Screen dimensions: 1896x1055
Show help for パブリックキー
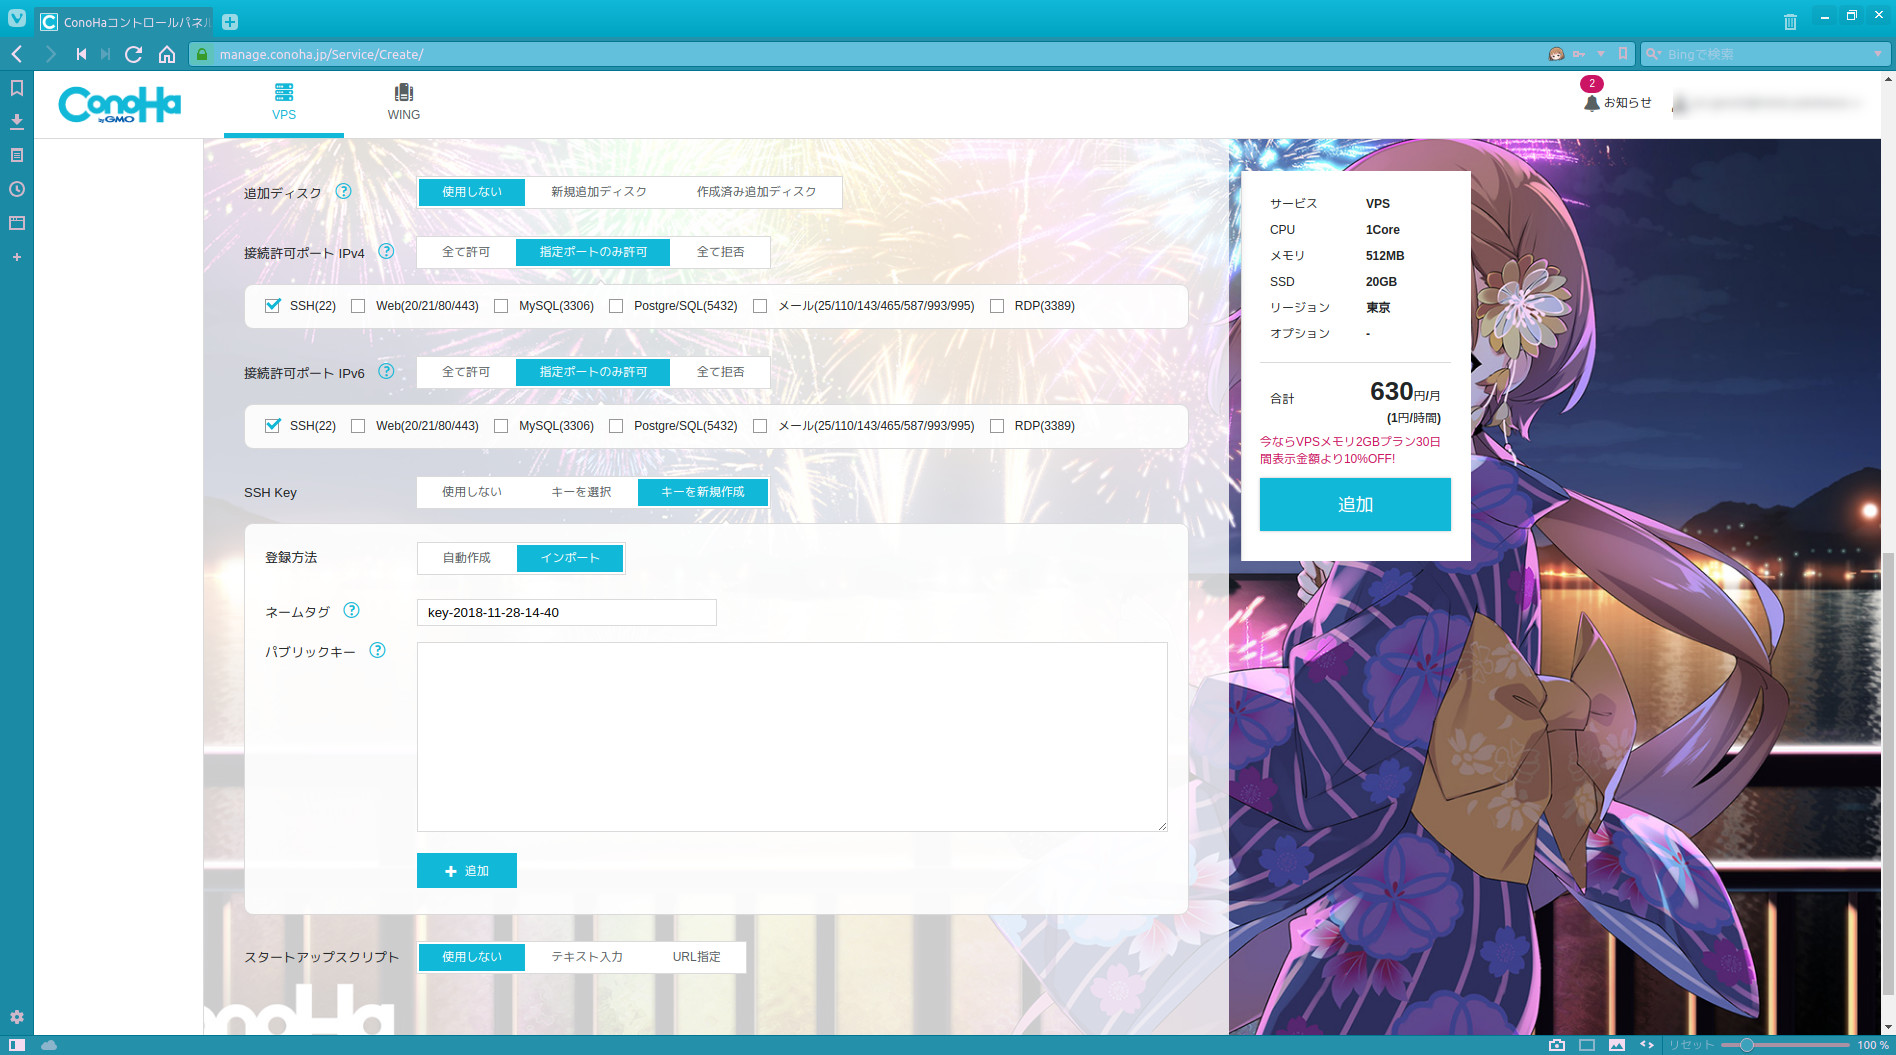tap(377, 650)
